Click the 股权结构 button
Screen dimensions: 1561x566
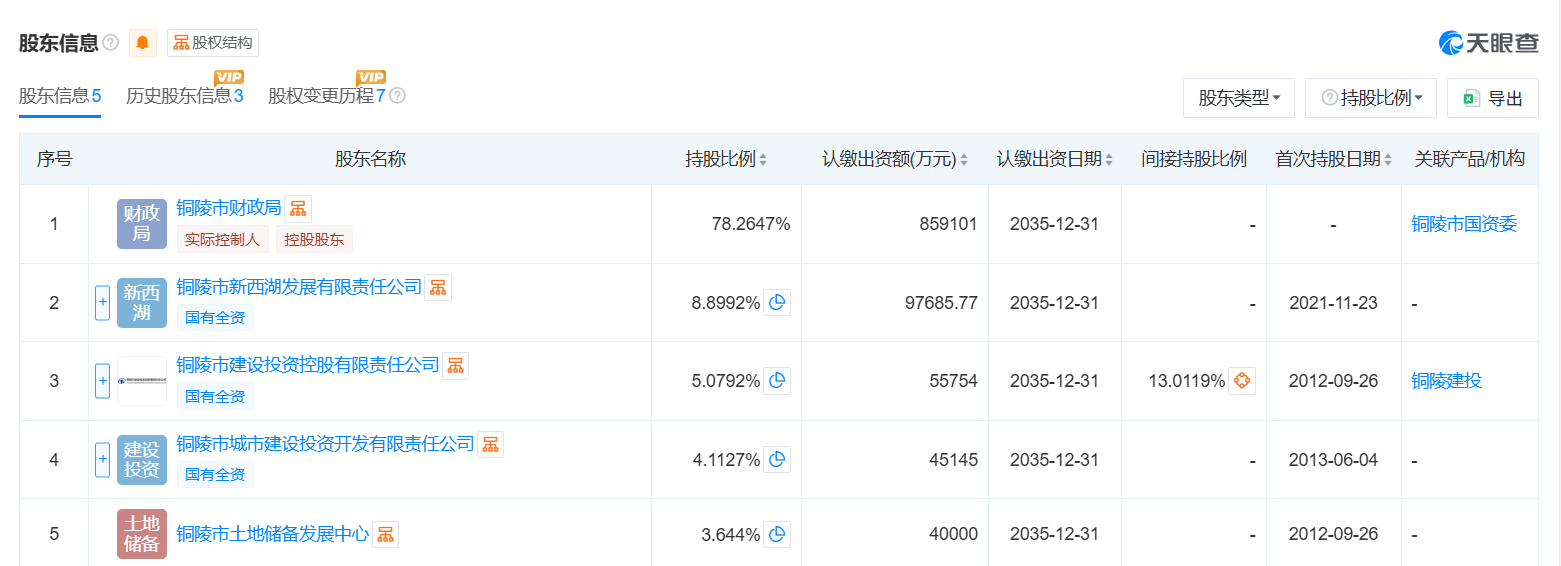coord(213,43)
